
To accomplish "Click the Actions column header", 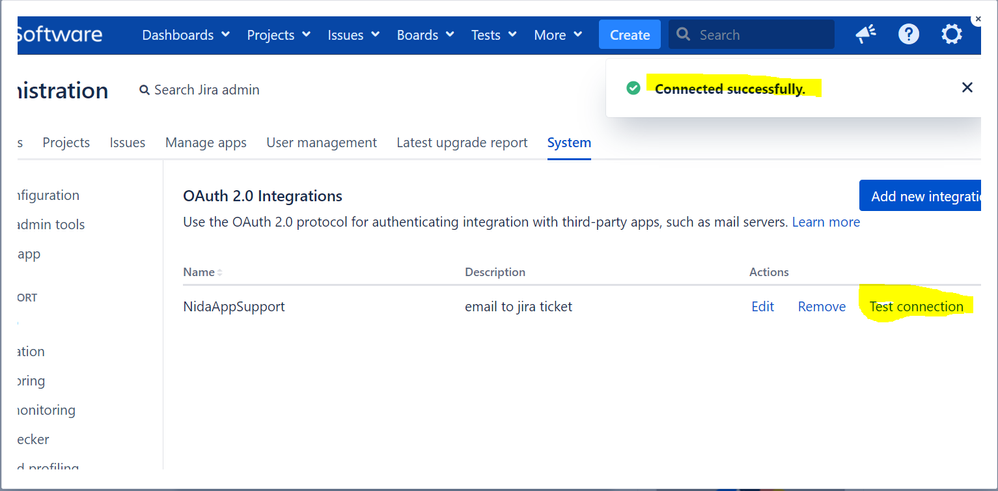I will [x=769, y=272].
